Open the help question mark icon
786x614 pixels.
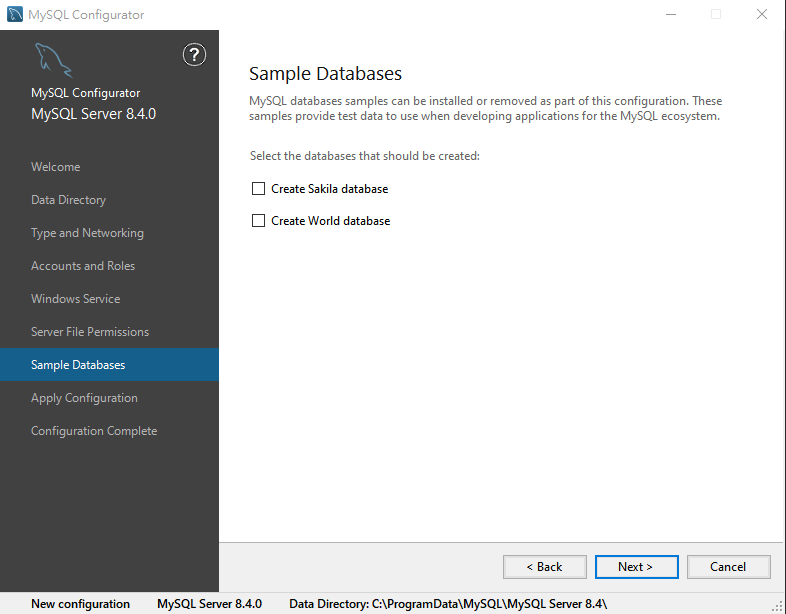coord(194,55)
